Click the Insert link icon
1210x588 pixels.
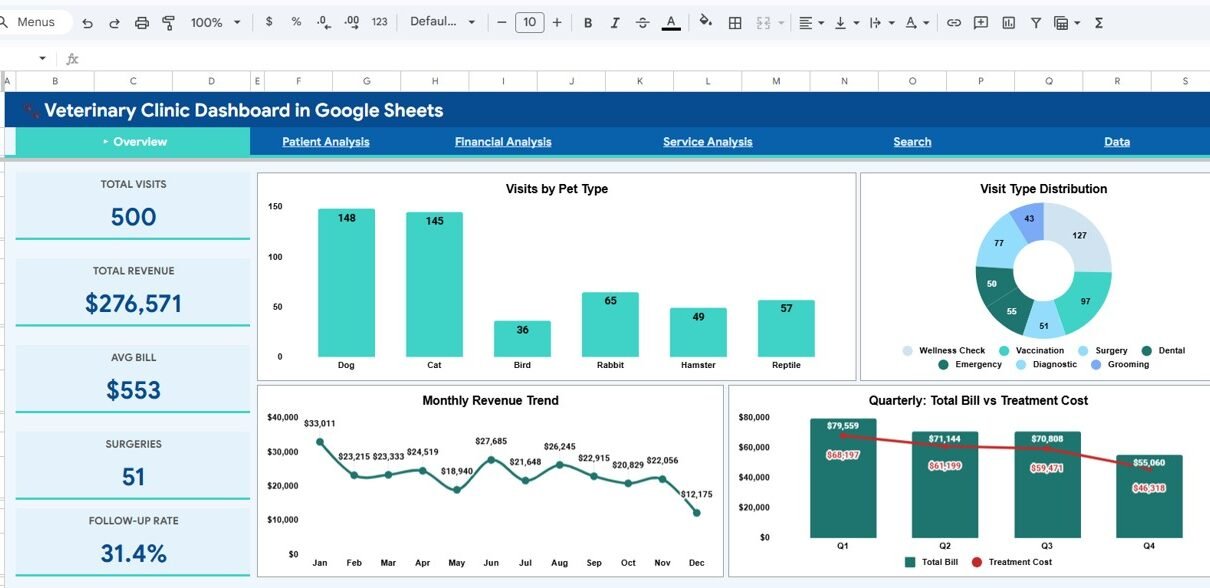(x=954, y=22)
